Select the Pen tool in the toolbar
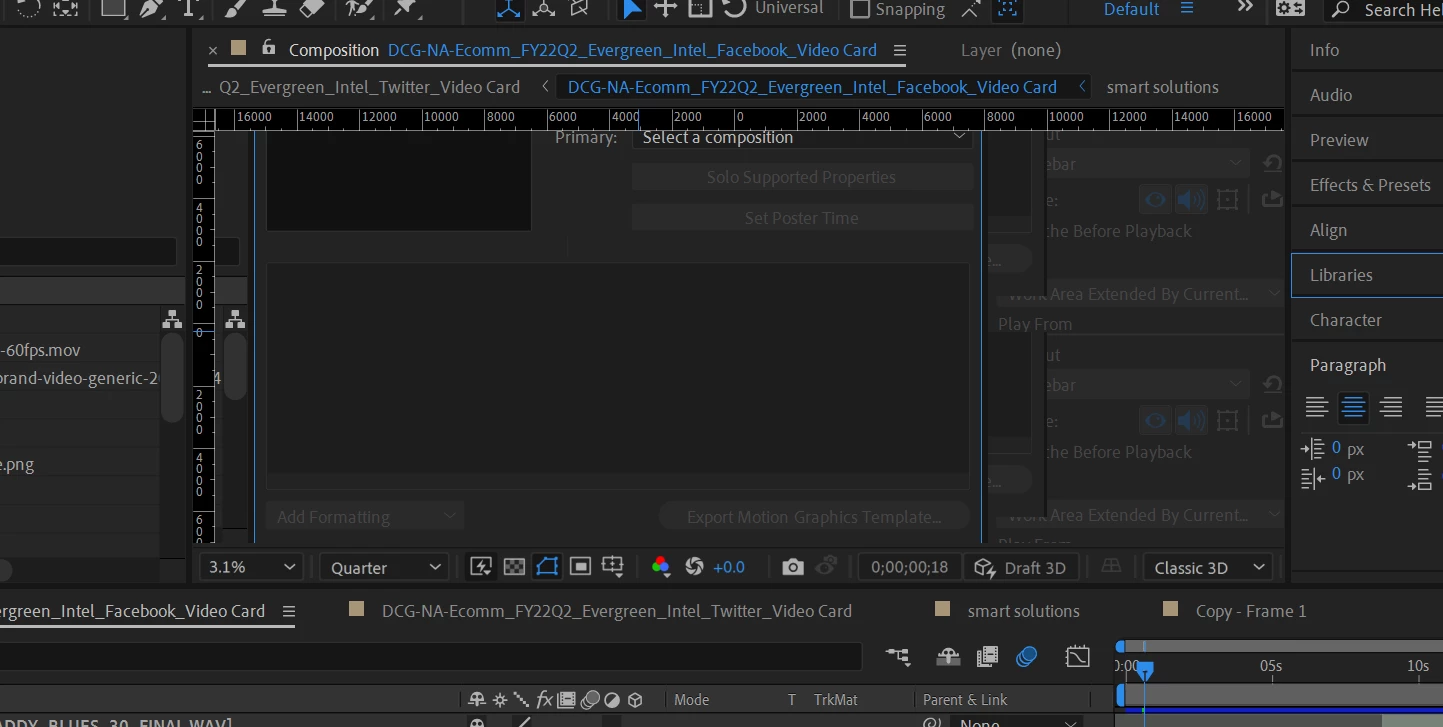 click(151, 8)
